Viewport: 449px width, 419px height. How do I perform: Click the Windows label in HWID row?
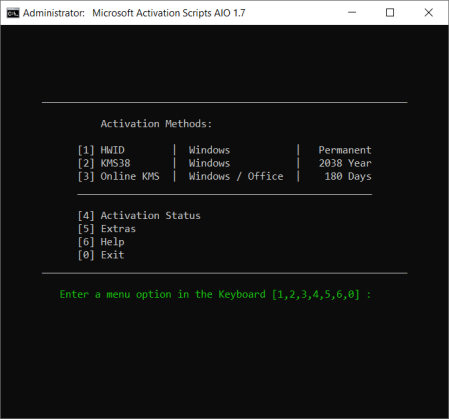coord(209,150)
